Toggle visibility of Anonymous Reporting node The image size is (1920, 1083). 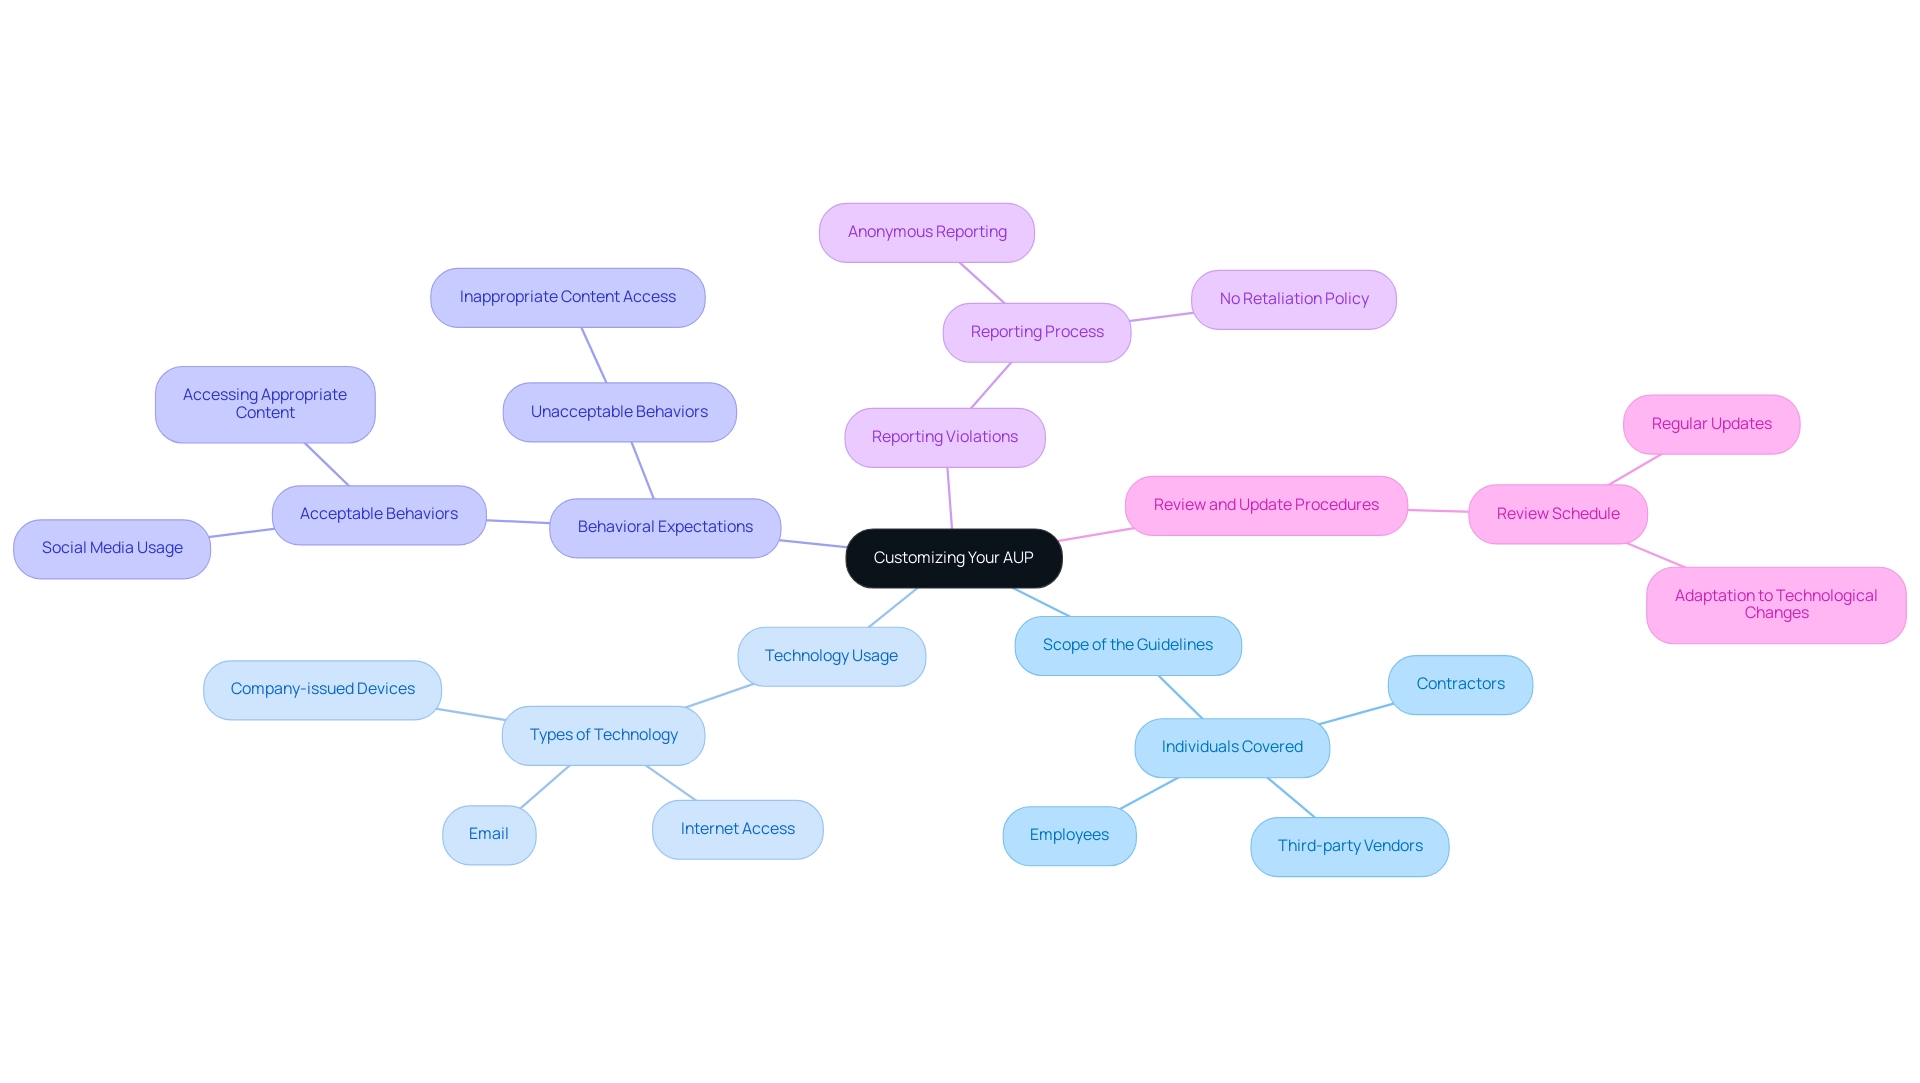pos(926,231)
